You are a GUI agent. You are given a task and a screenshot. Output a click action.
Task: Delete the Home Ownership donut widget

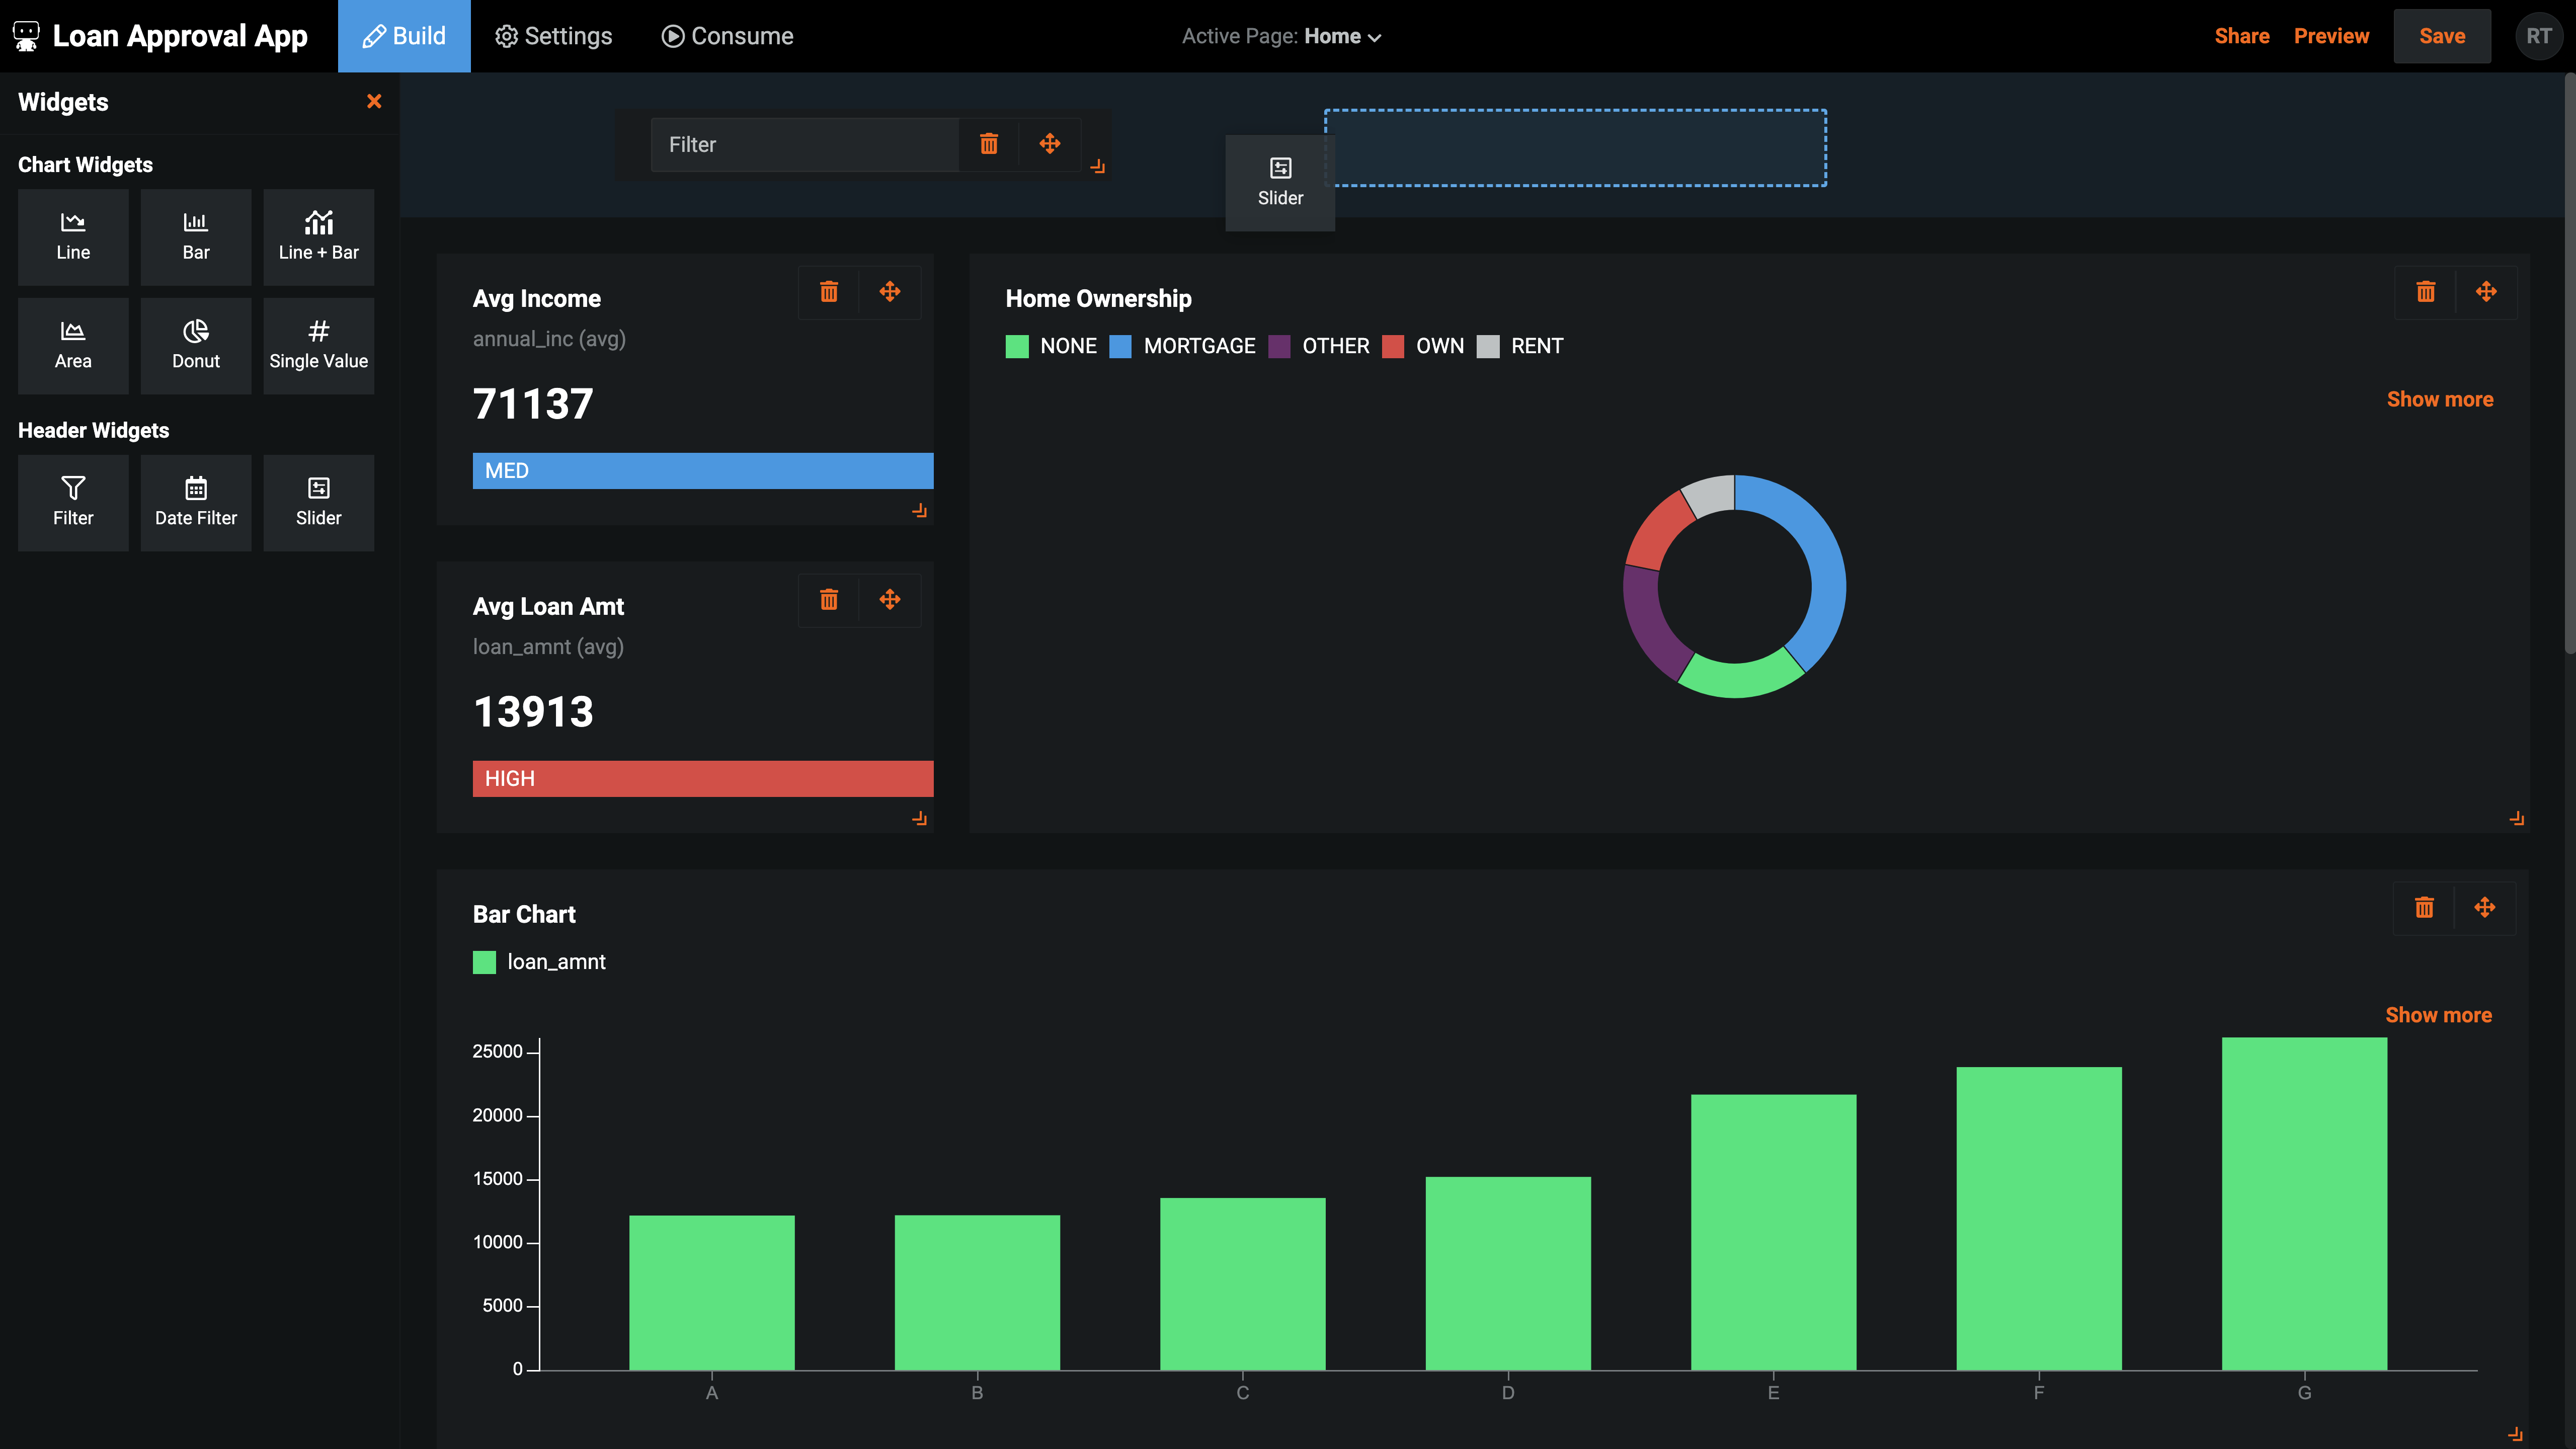2426,292
